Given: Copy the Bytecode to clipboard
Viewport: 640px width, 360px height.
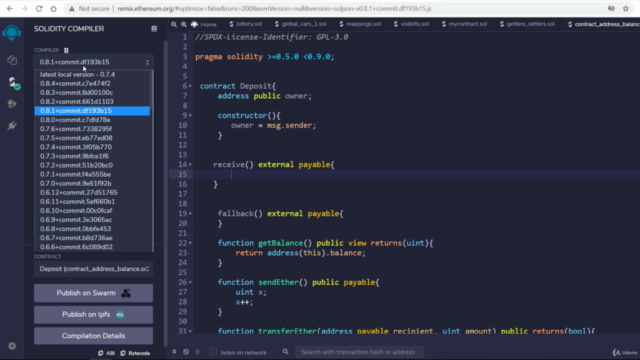Looking at the screenshot, I should 135,353.
